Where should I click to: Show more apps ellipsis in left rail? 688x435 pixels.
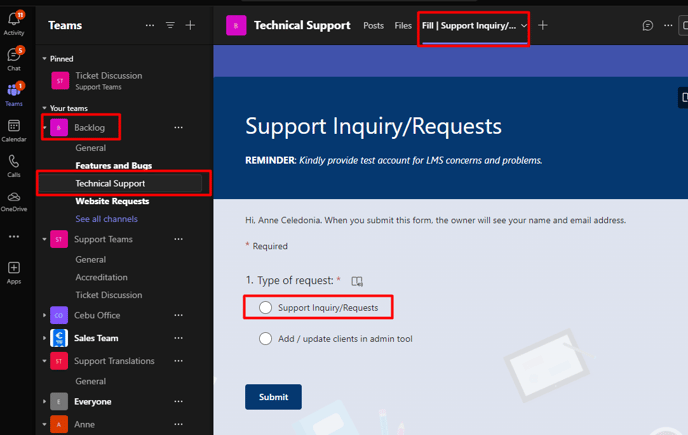pos(14,237)
